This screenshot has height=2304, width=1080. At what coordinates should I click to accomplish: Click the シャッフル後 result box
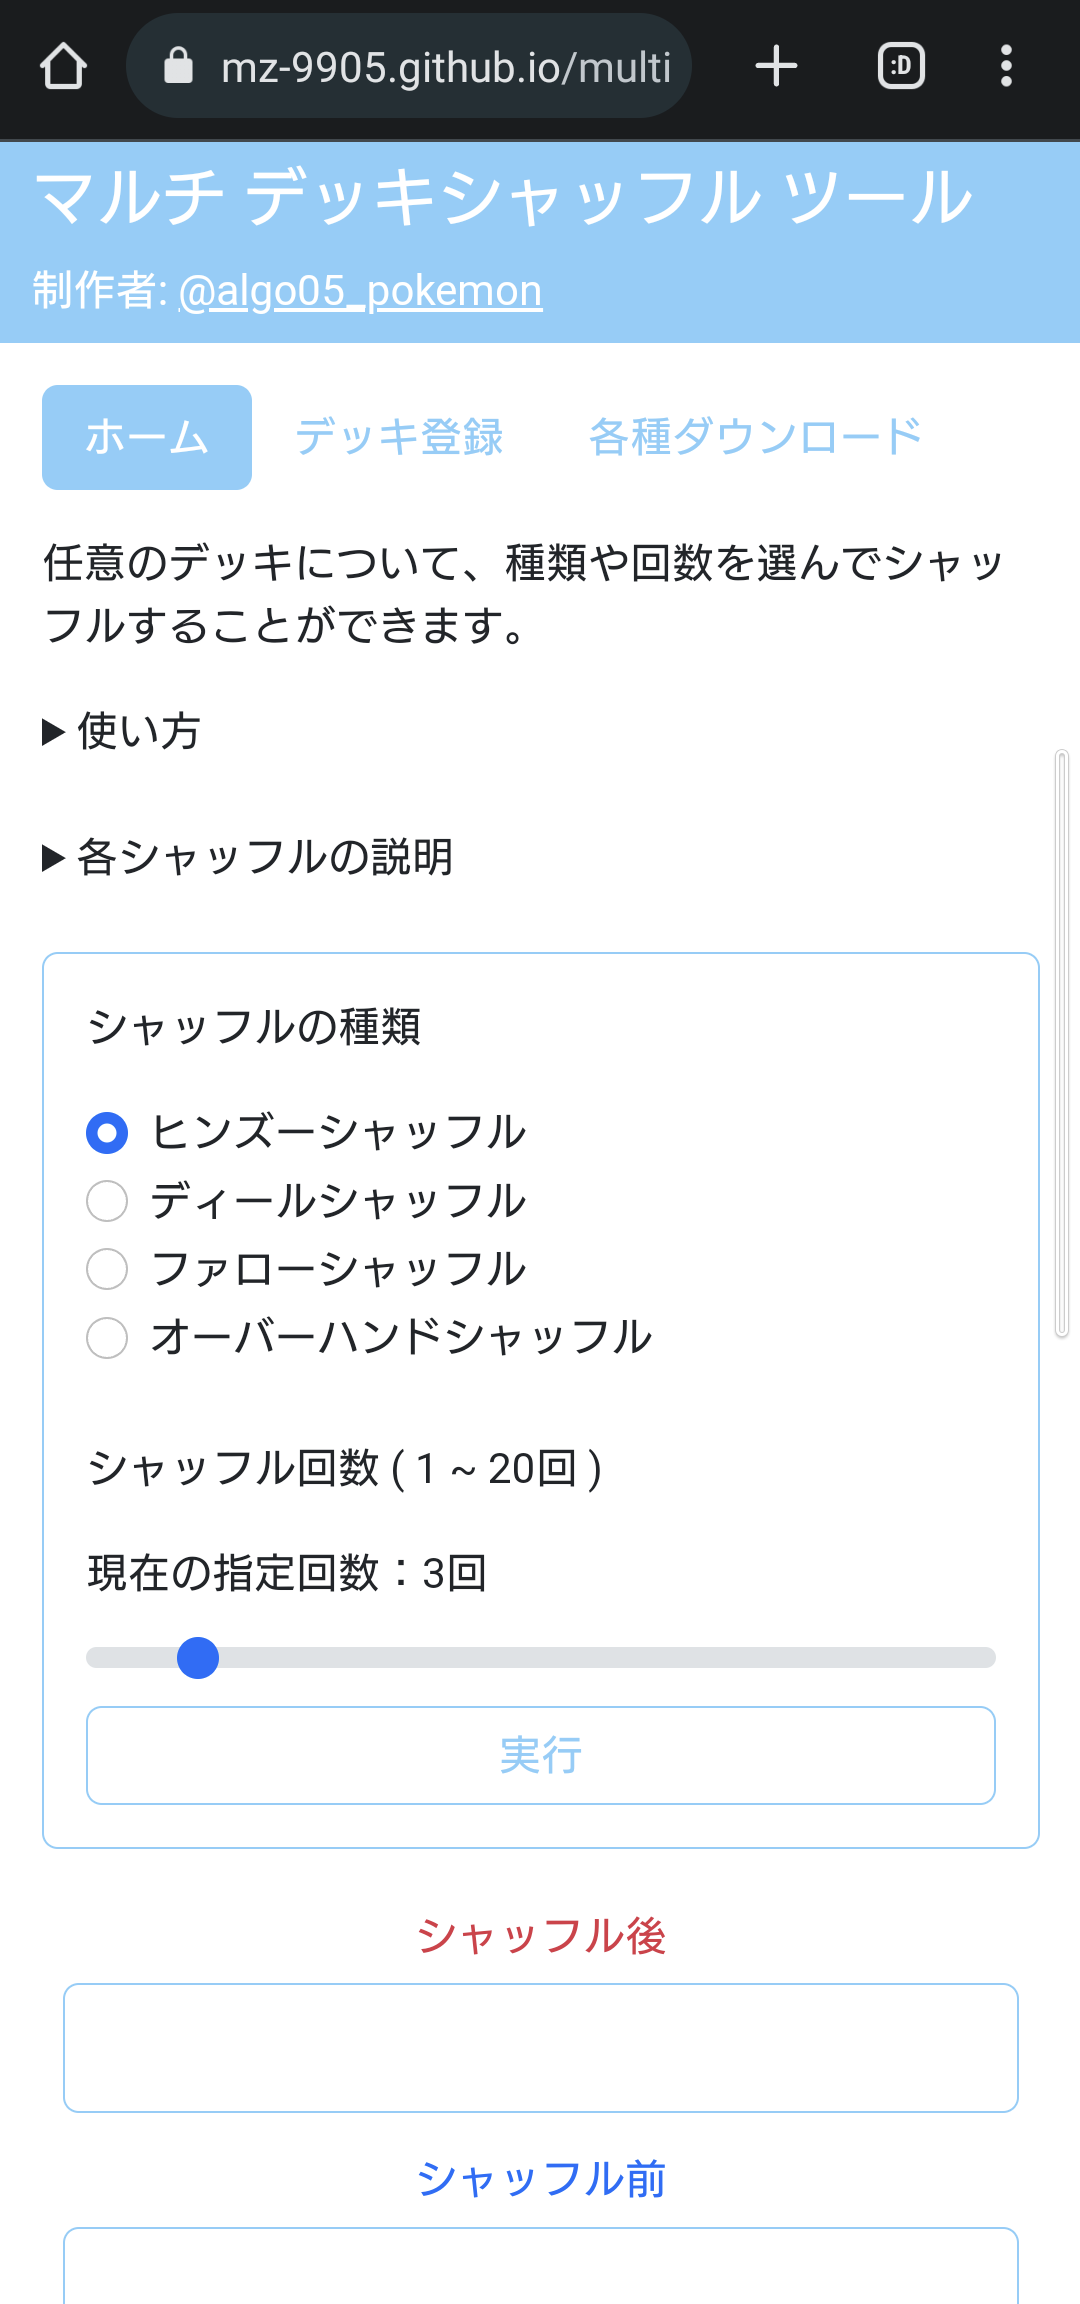[540, 2048]
